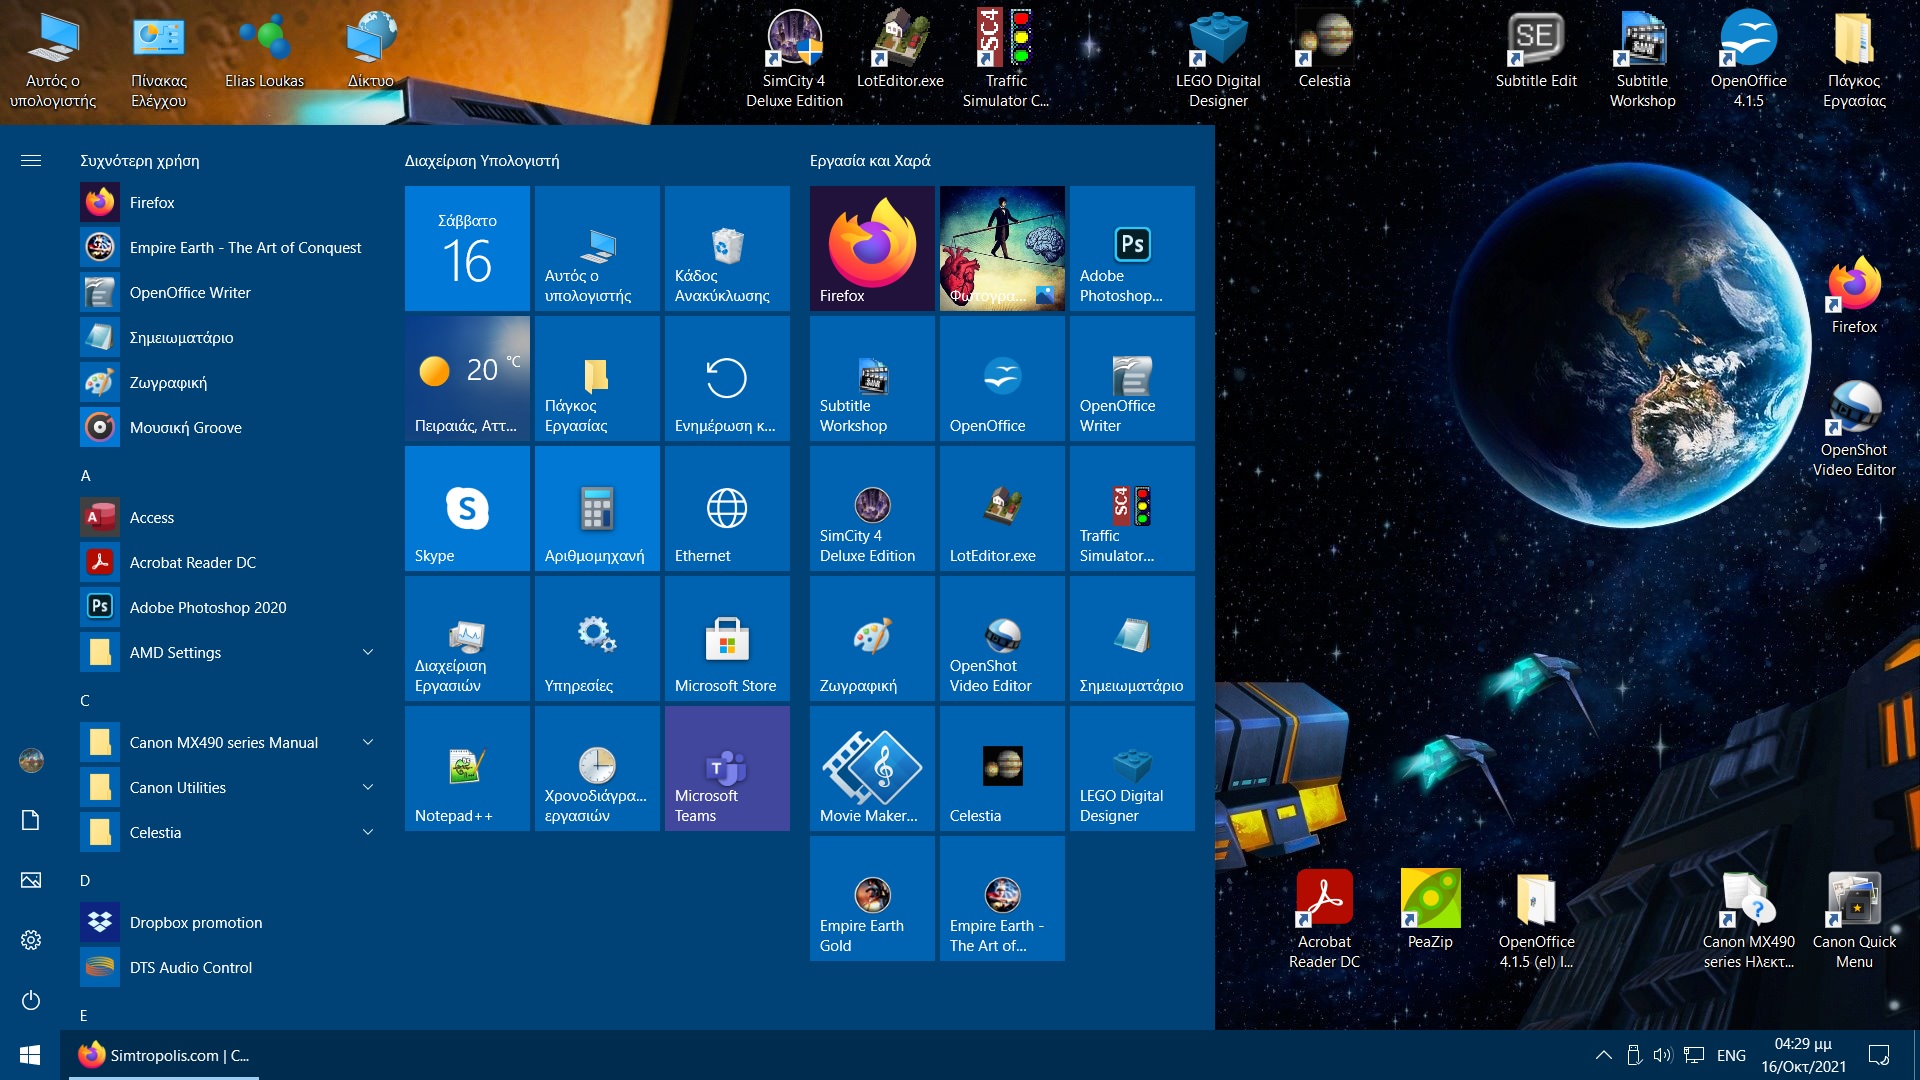
Task: Select Subtitle Edit desktop shortcut
Action: [1536, 50]
